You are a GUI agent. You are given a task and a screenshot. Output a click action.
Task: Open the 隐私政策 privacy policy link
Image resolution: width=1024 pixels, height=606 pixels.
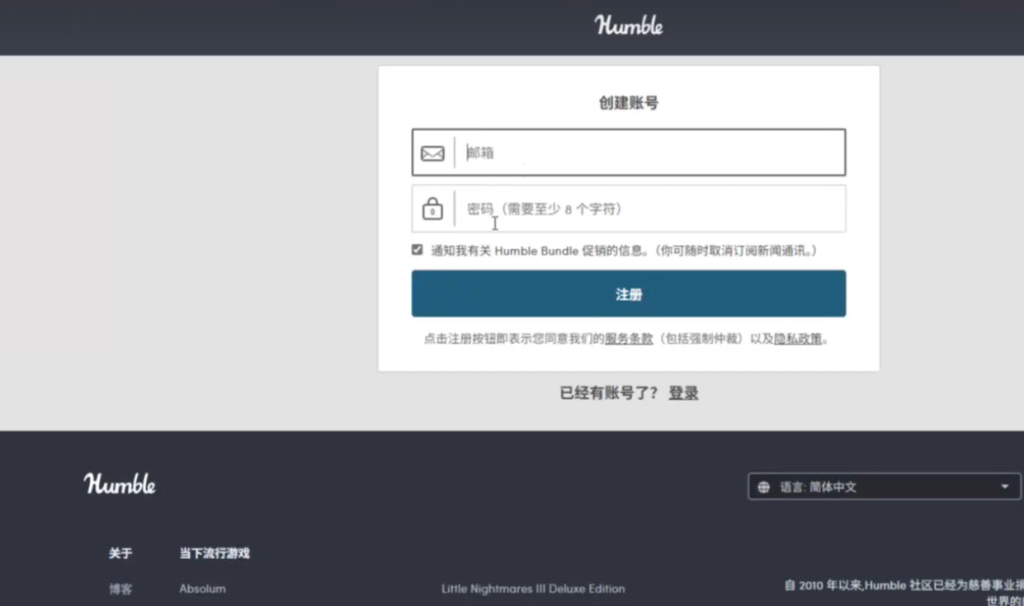point(798,339)
